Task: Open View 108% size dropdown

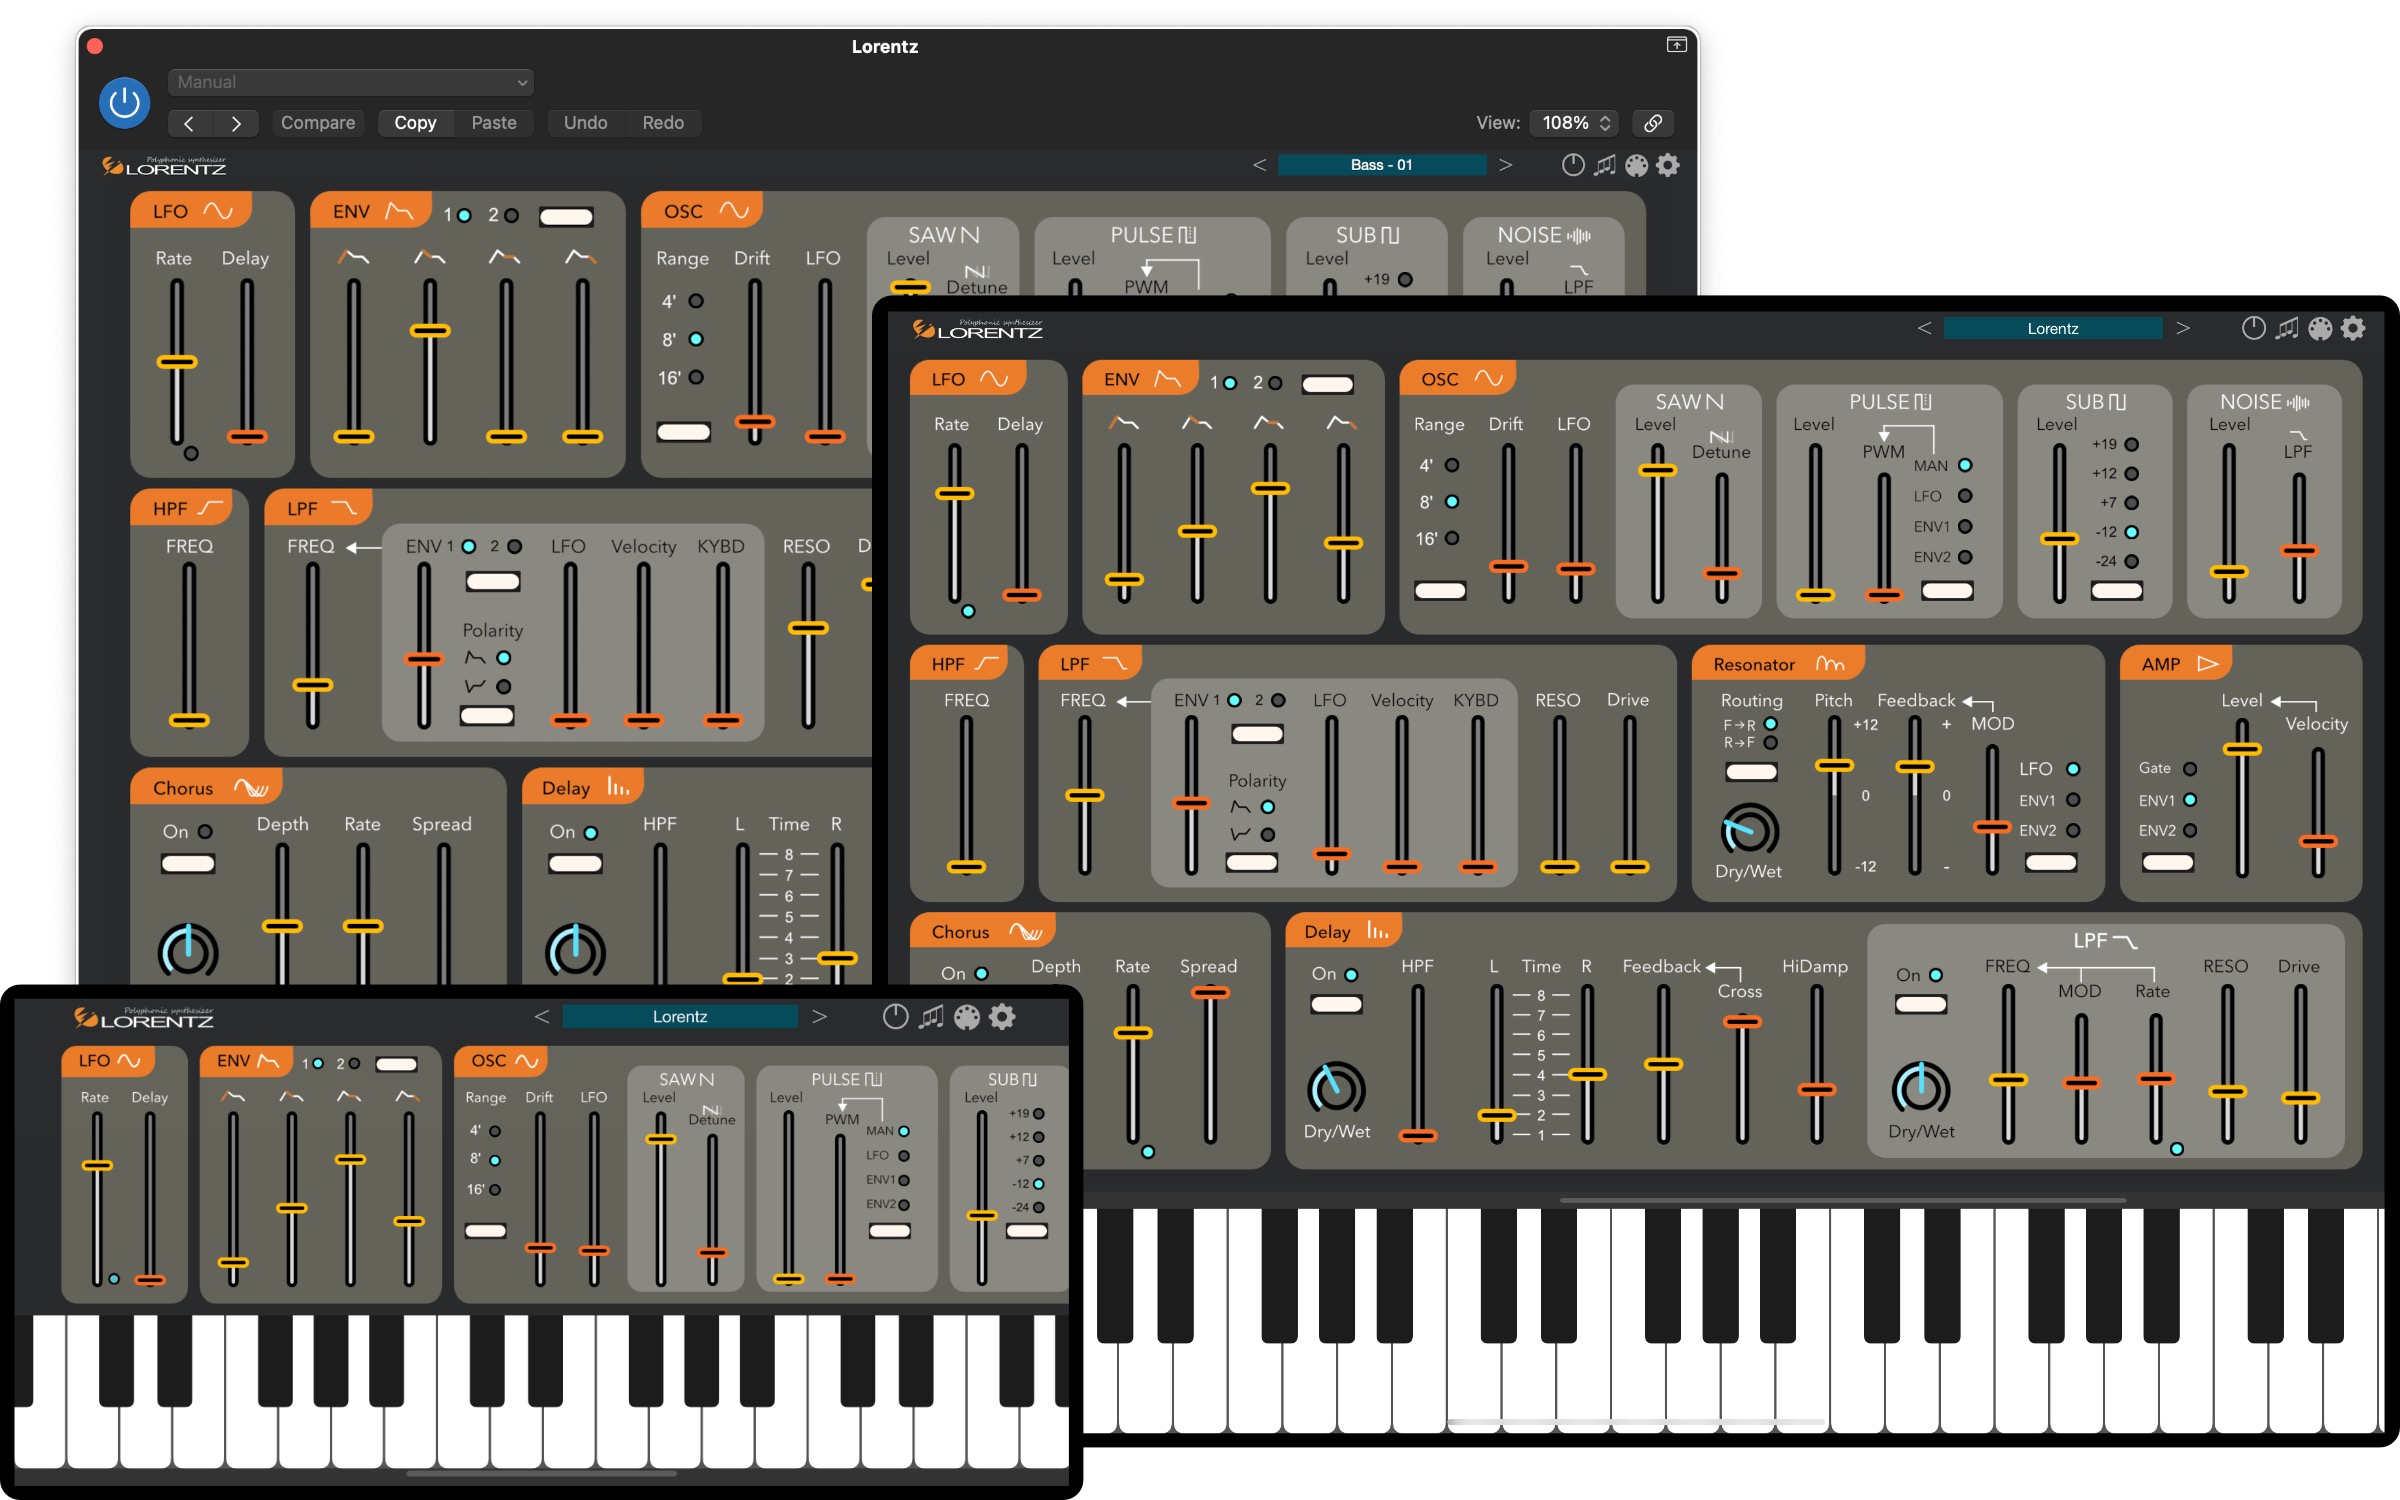Action: (1574, 123)
